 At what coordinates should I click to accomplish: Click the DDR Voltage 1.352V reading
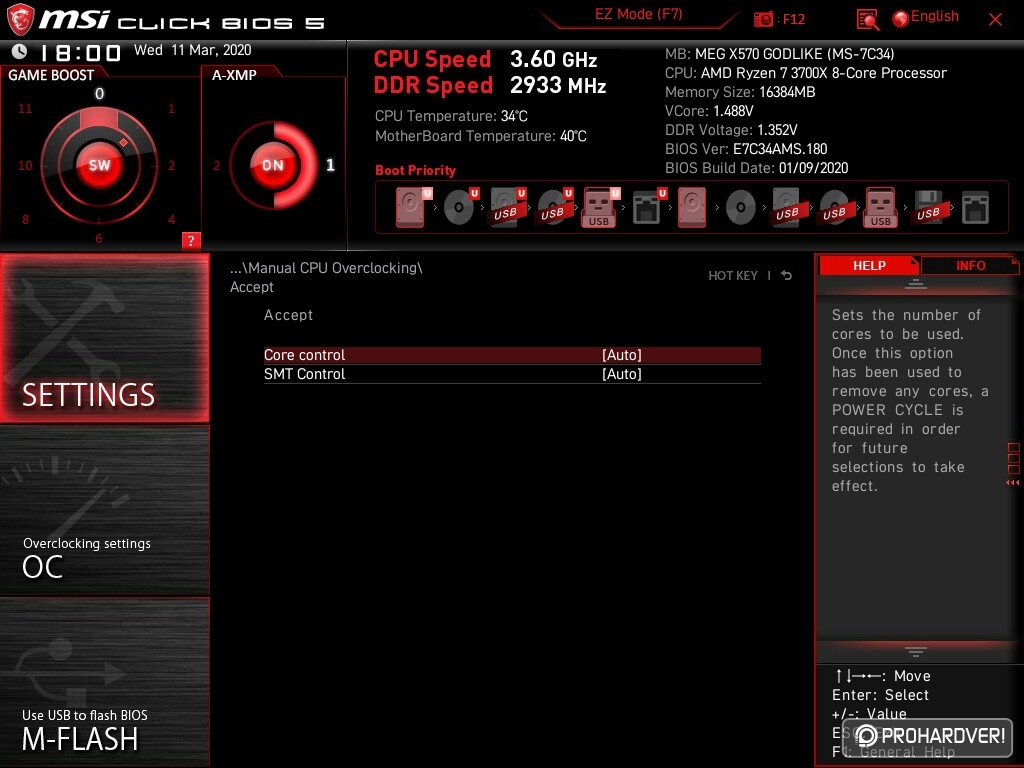click(x=731, y=130)
